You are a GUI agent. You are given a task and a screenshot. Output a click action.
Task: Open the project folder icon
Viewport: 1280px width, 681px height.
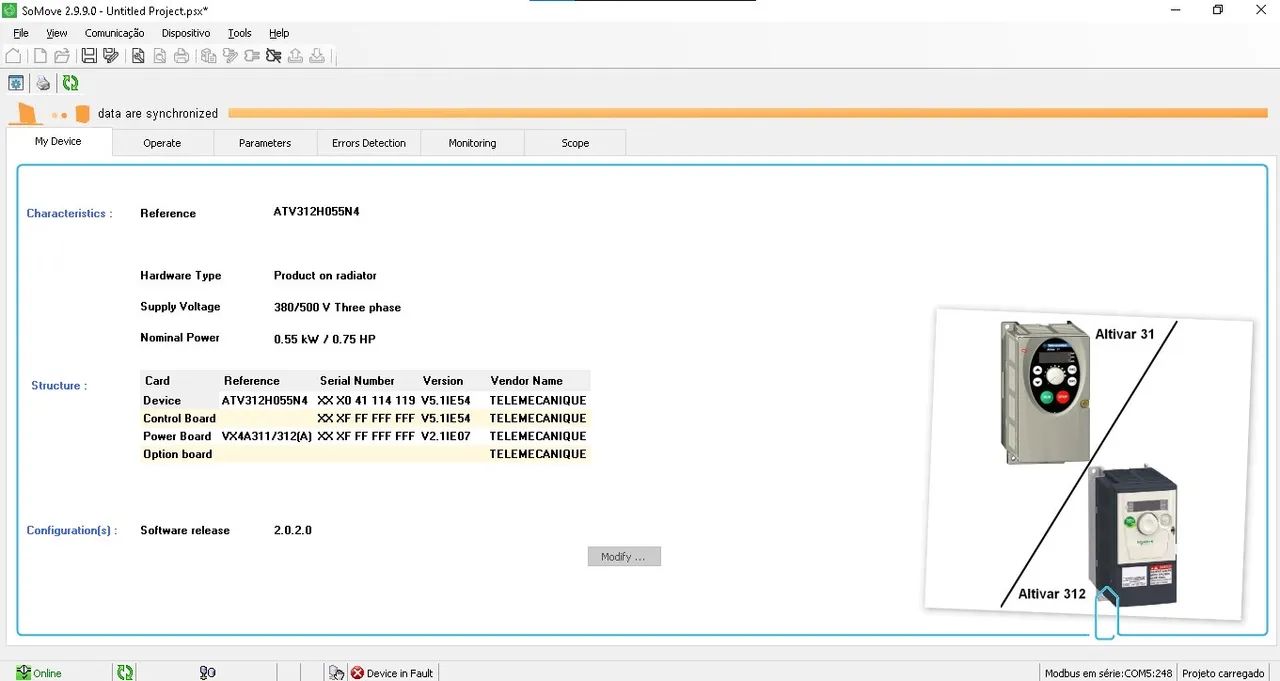62,56
